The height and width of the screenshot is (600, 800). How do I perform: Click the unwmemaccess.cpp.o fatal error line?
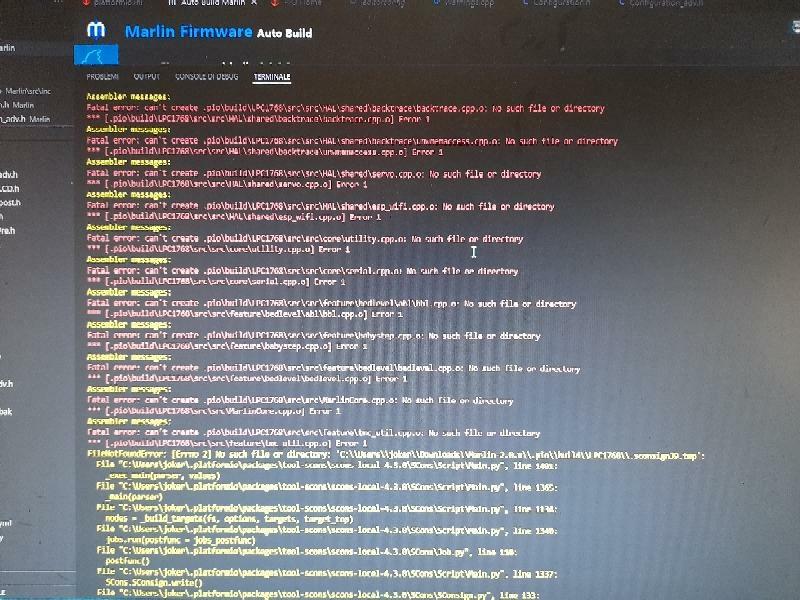coord(352,141)
